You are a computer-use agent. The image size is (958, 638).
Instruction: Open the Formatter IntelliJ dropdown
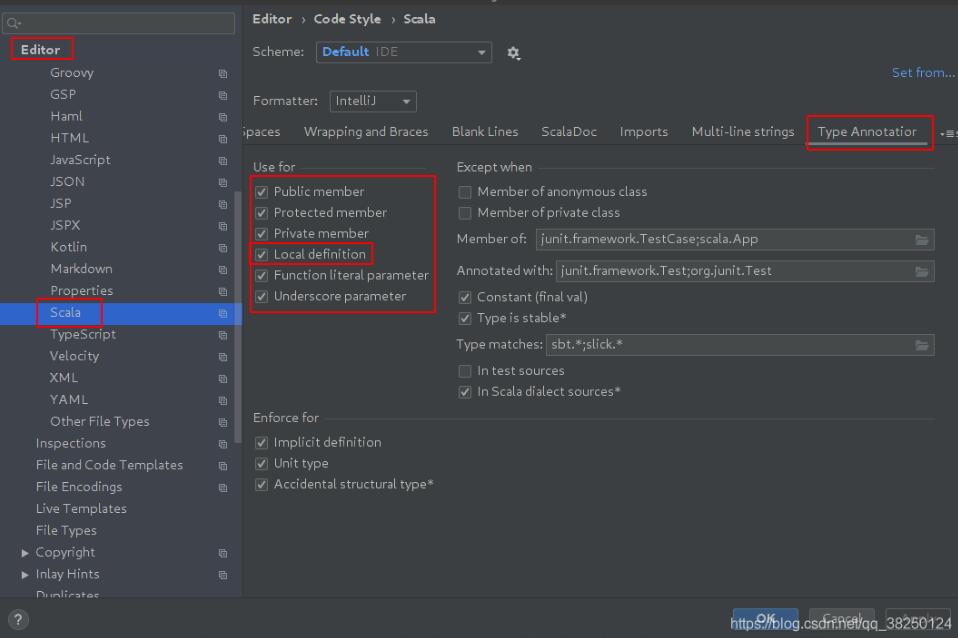373,101
